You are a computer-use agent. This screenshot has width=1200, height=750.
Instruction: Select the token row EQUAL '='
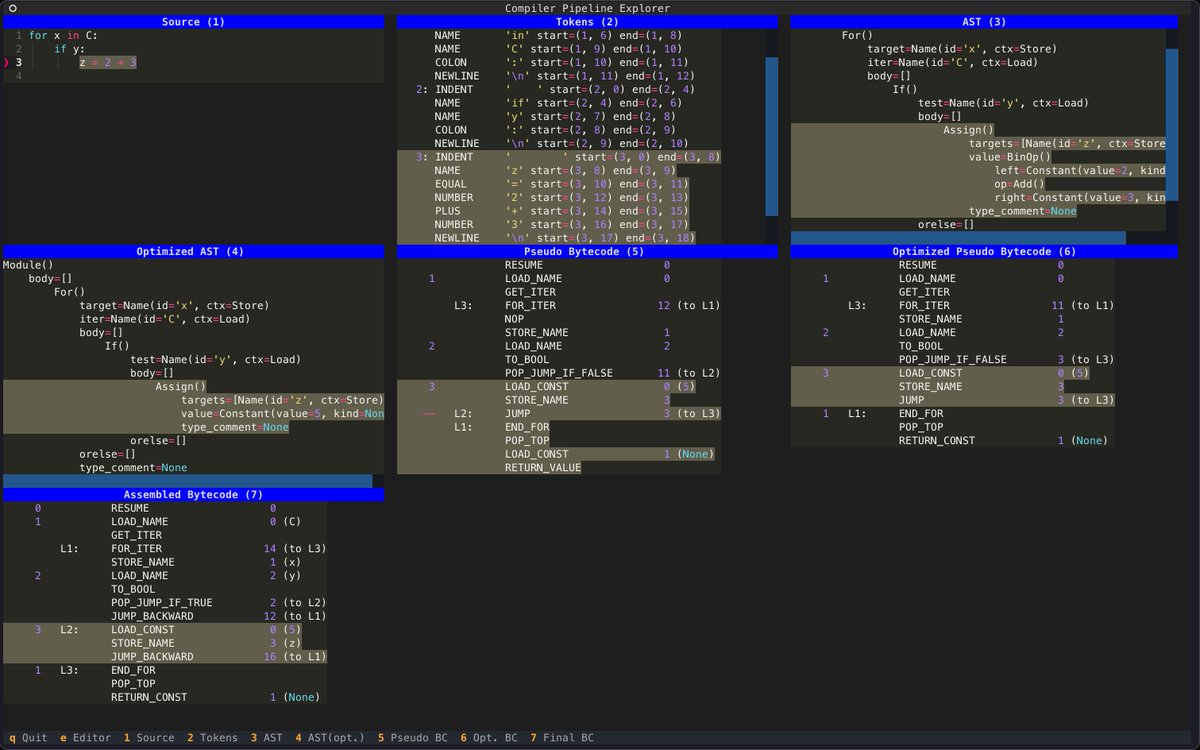(557, 184)
